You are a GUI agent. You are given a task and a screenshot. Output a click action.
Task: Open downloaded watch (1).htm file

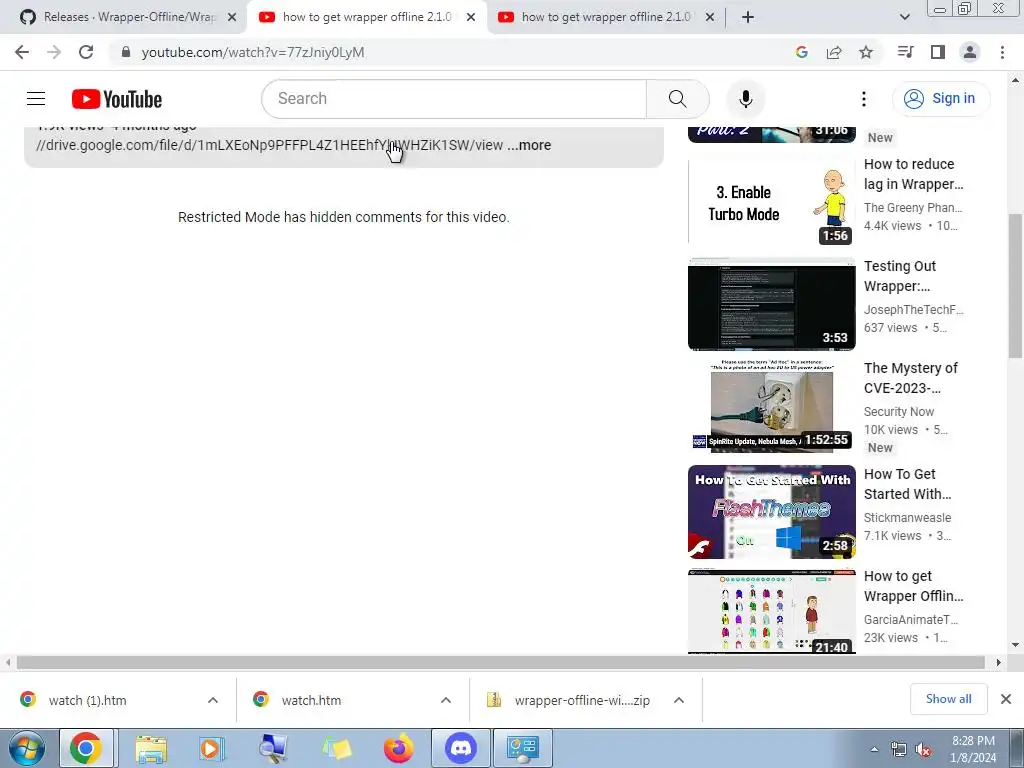[87, 700]
